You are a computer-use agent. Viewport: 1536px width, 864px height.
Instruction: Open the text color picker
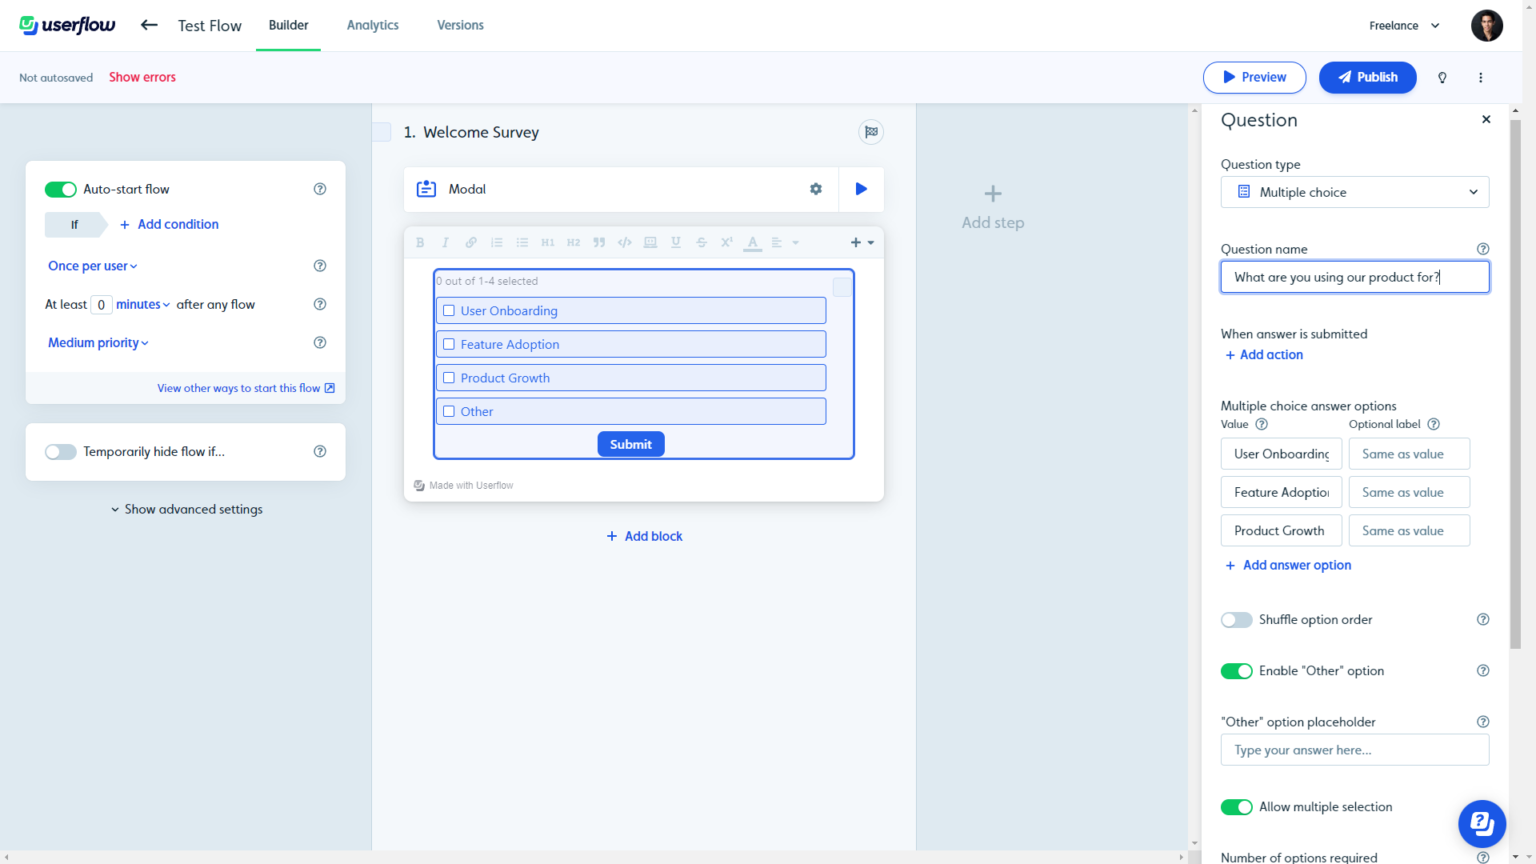(x=752, y=241)
